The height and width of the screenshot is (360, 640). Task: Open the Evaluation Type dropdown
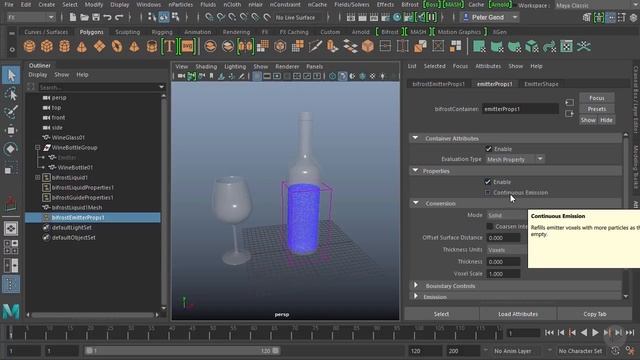pos(515,159)
